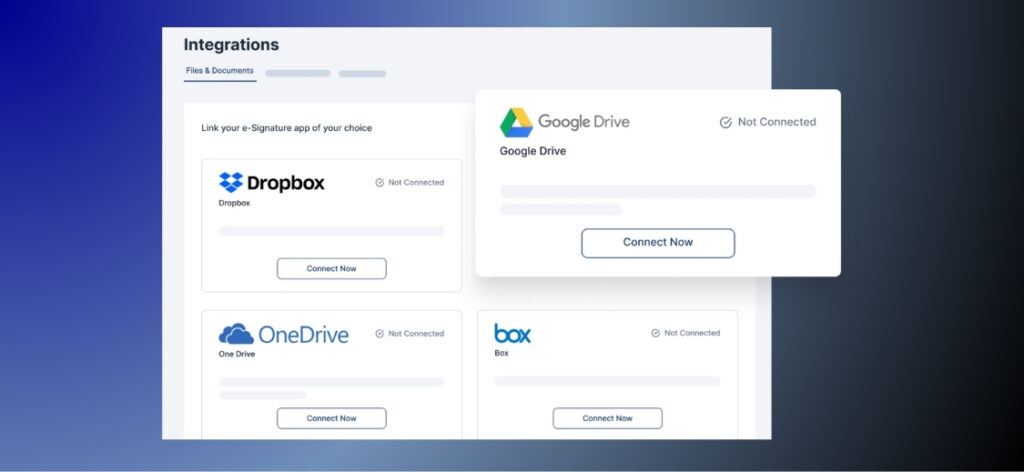This screenshot has width=1024, height=472.
Task: Connect Google Drive with Connect Now
Action: coord(657,243)
